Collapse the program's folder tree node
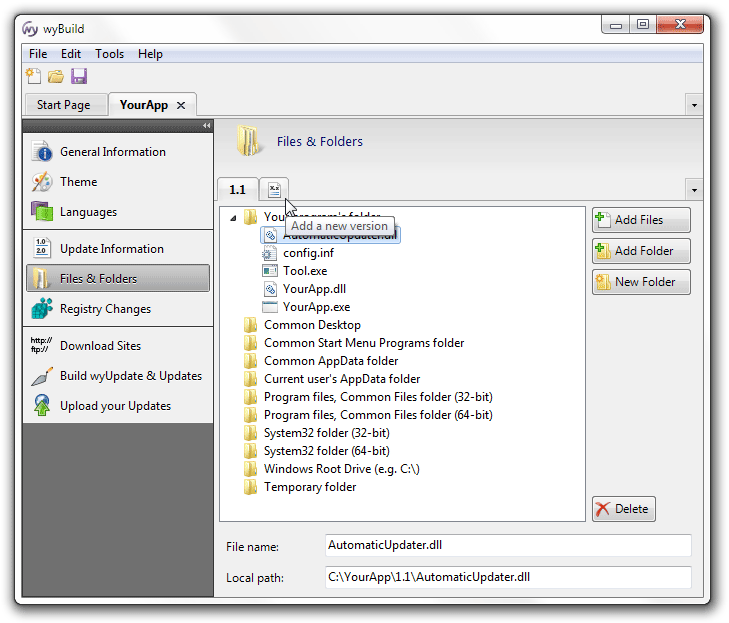Image resolution: width=729 pixels, height=623 pixels. point(233,218)
